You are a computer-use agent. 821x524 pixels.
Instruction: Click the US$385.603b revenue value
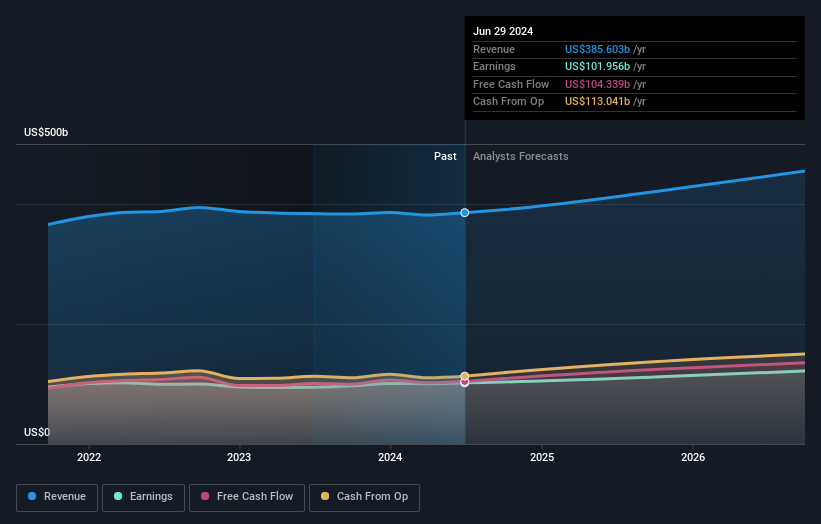pos(597,49)
